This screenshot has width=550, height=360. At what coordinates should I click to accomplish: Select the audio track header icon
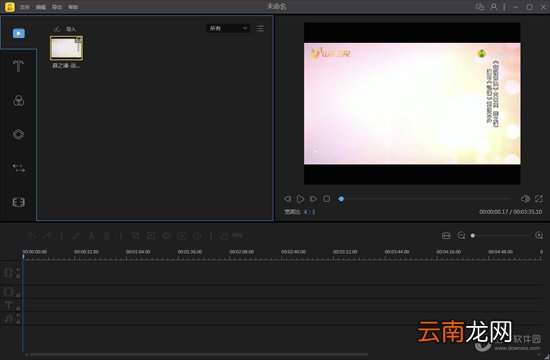pyautogui.click(x=8, y=319)
